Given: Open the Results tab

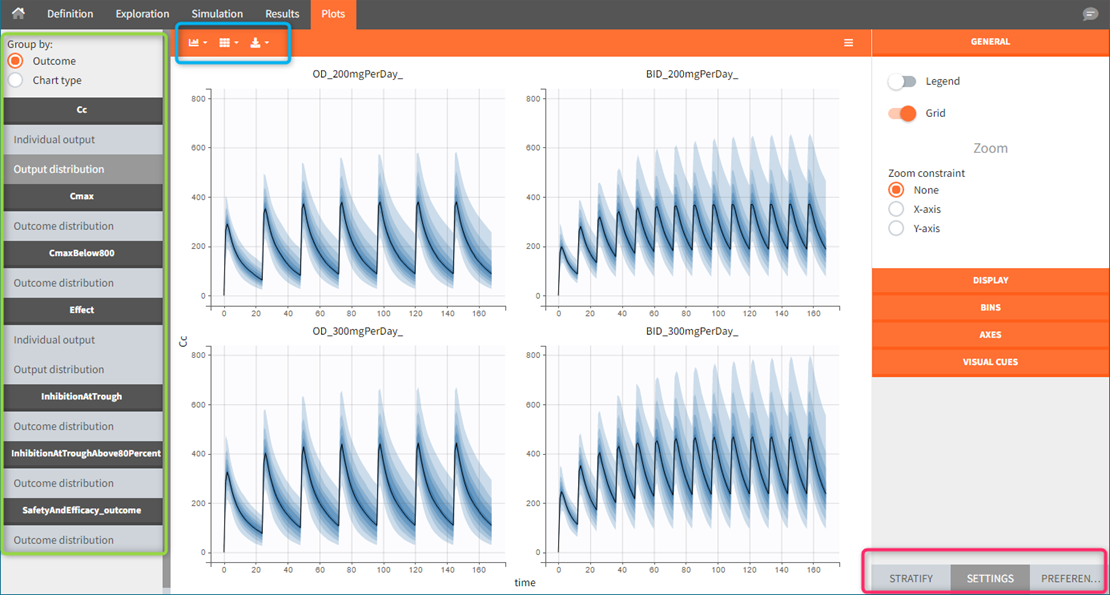Looking at the screenshot, I should pyautogui.click(x=282, y=14).
